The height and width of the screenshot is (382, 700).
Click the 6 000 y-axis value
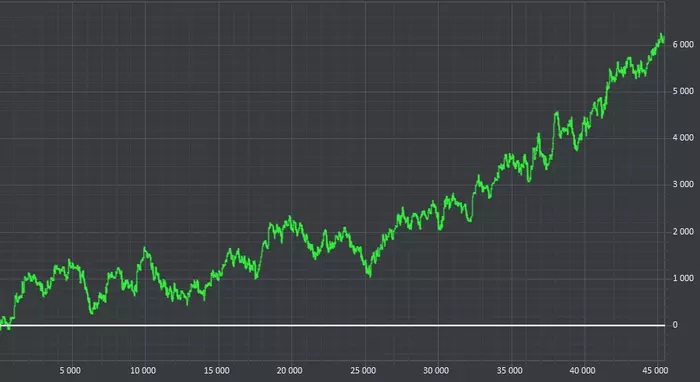tap(683, 44)
